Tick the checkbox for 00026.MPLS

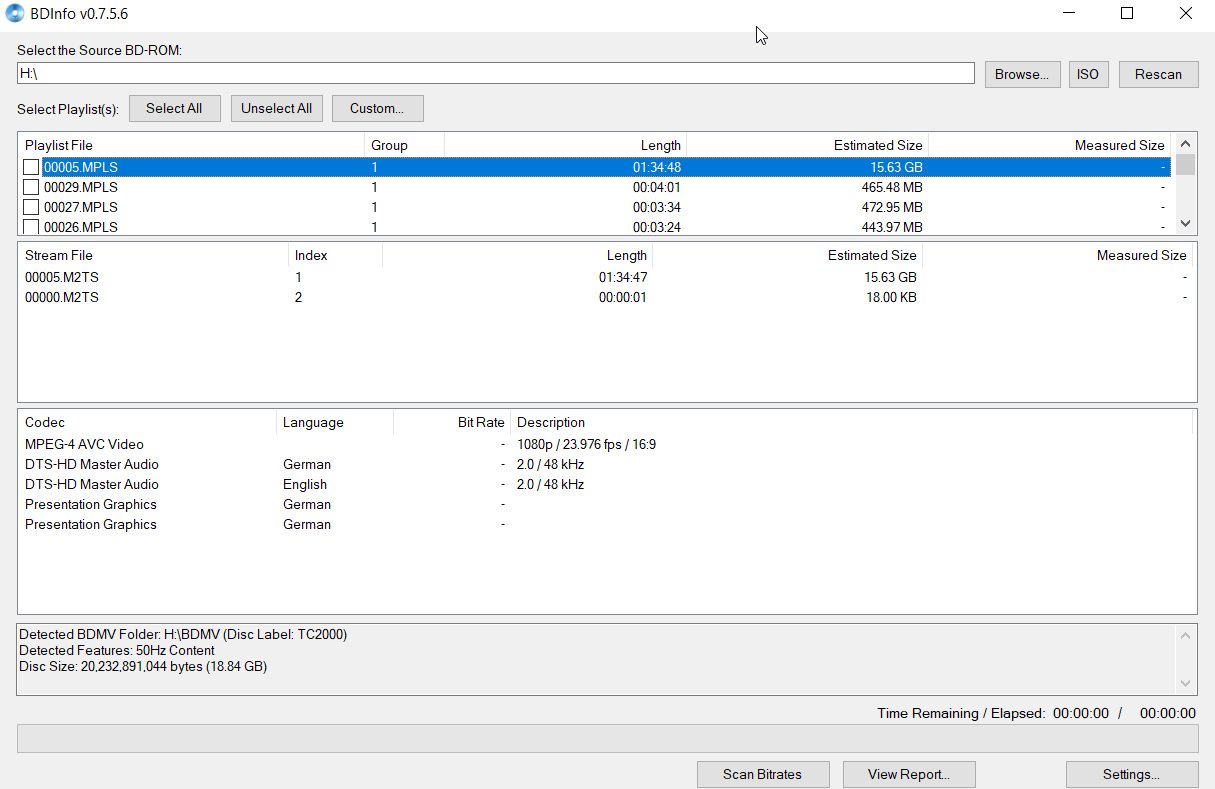(x=32, y=227)
